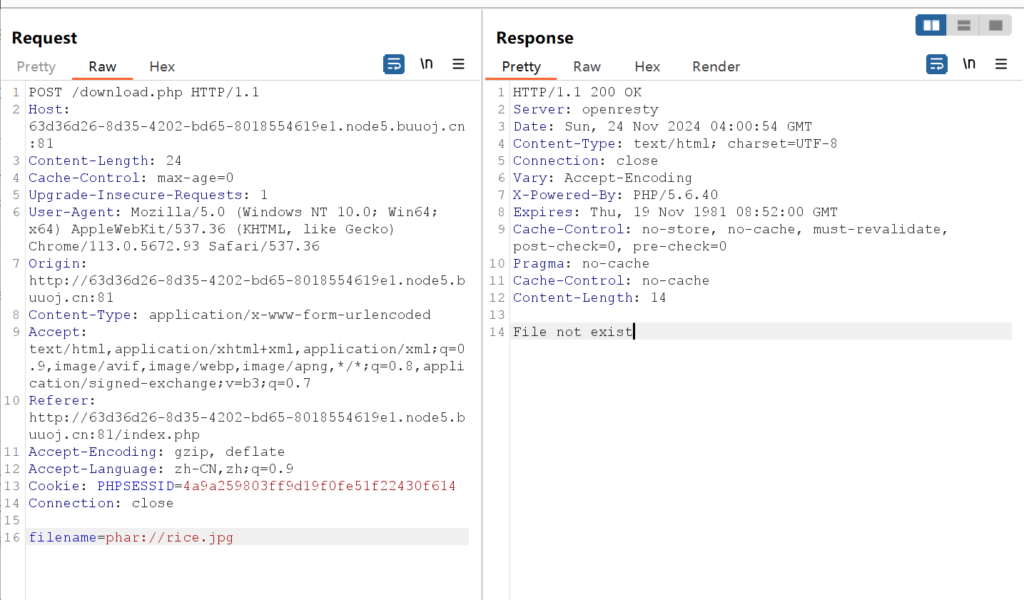Image resolution: width=1024 pixels, height=600 pixels.
Task: Select the Response Pretty tab
Action: (x=521, y=67)
